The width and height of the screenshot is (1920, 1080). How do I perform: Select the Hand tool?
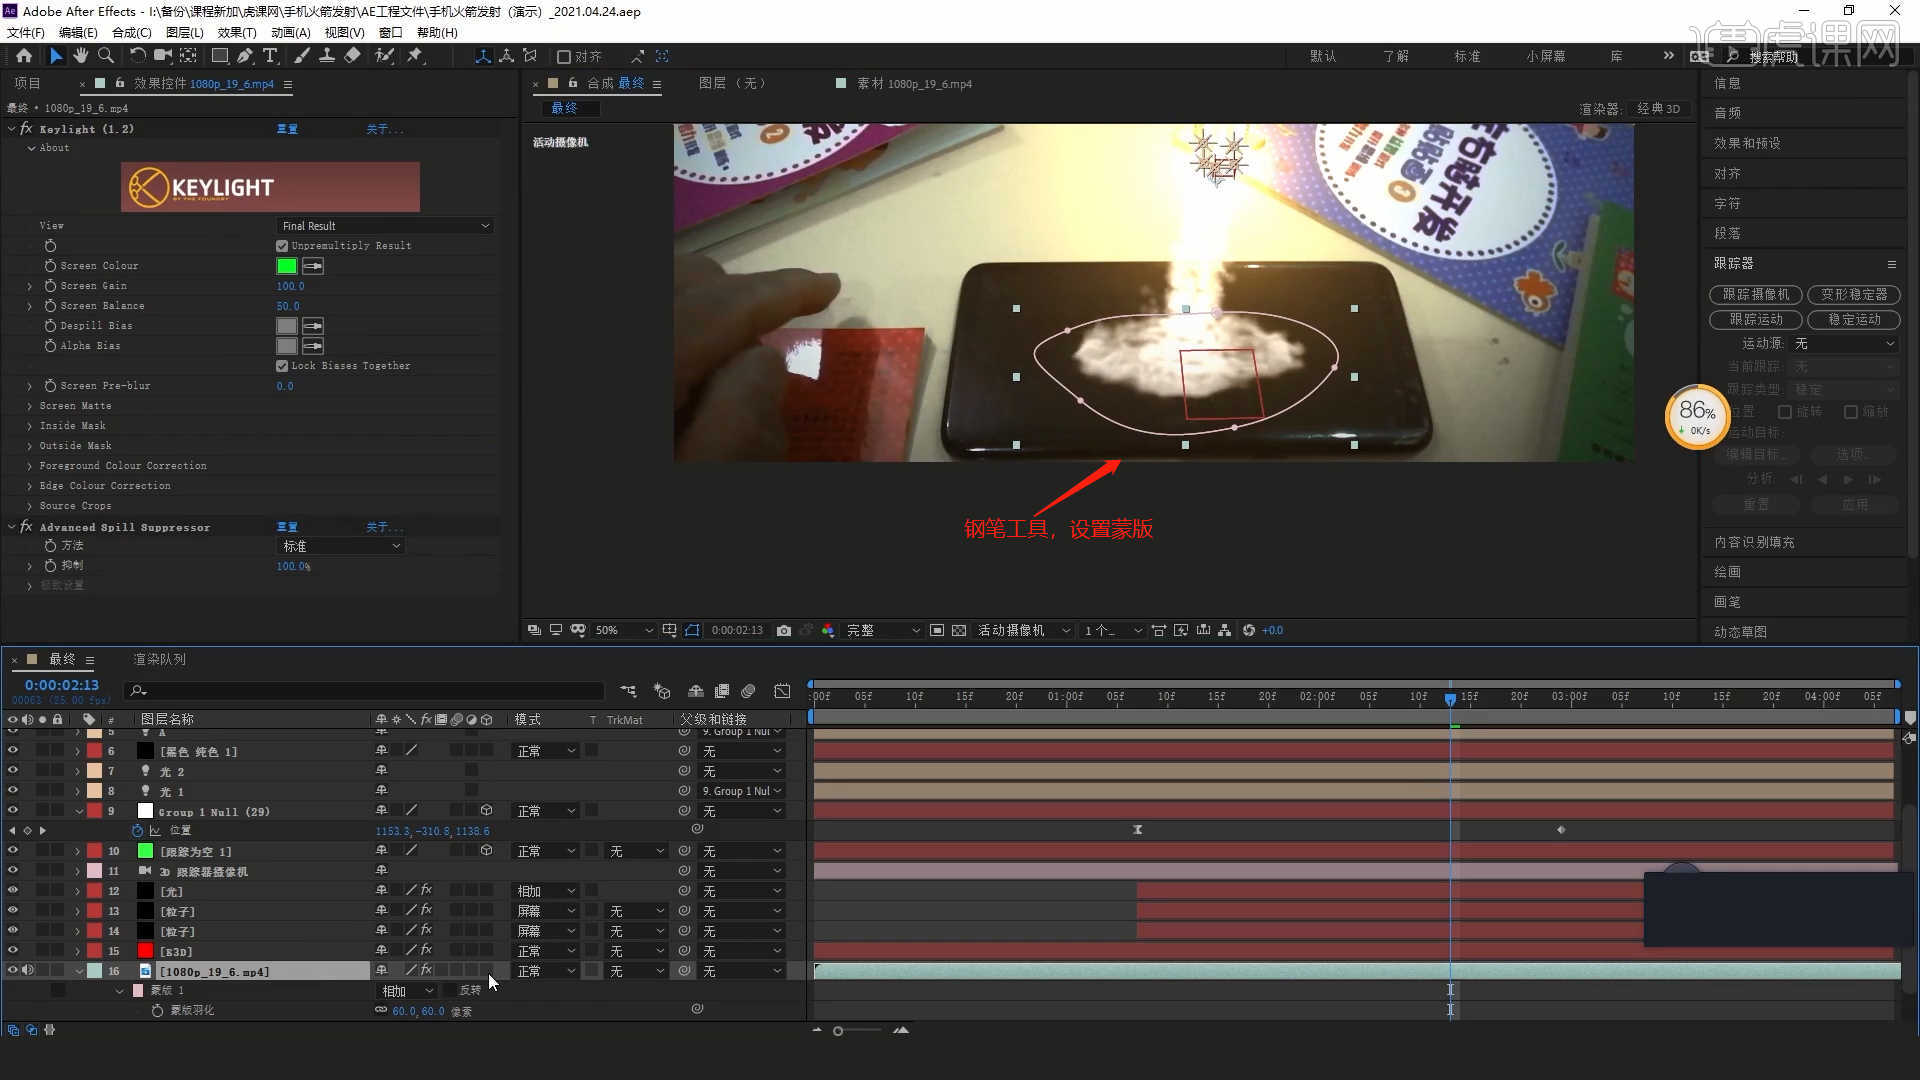tap(81, 56)
